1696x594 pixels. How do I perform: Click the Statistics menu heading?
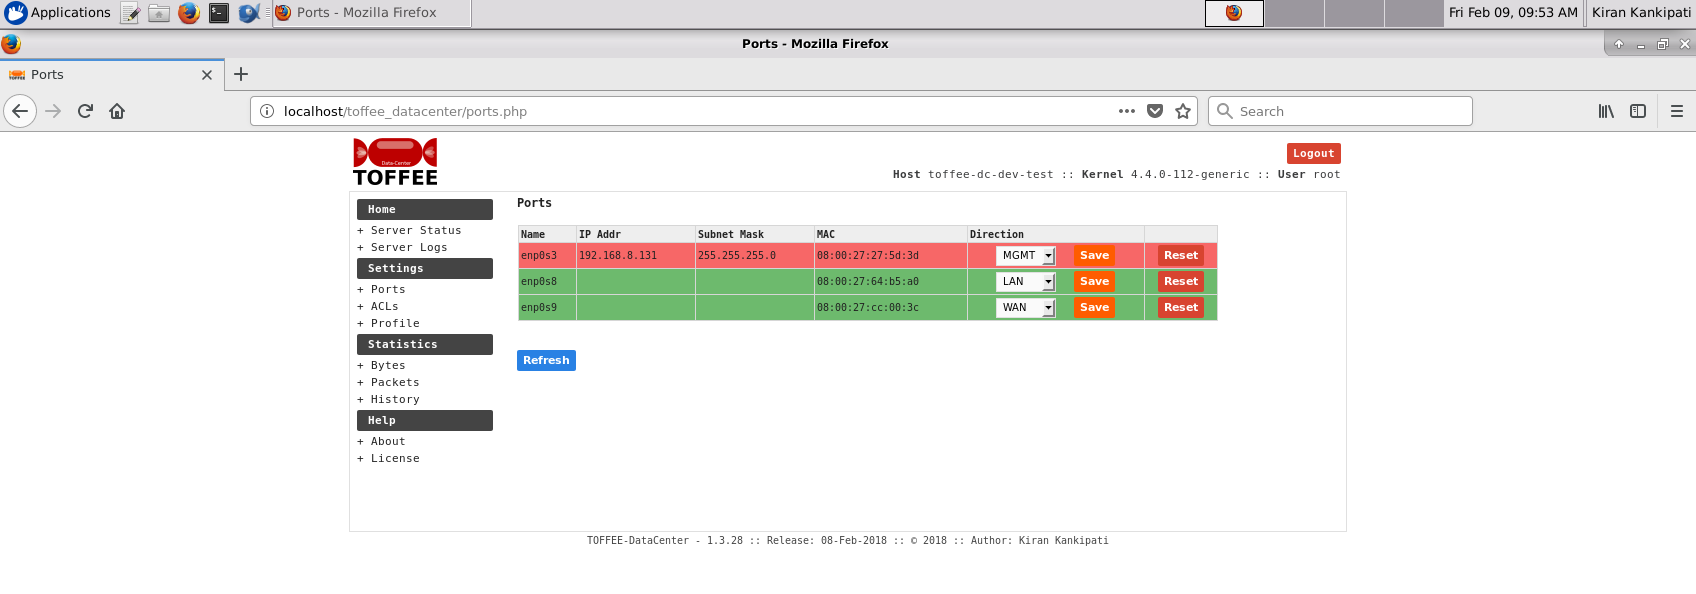pos(425,344)
